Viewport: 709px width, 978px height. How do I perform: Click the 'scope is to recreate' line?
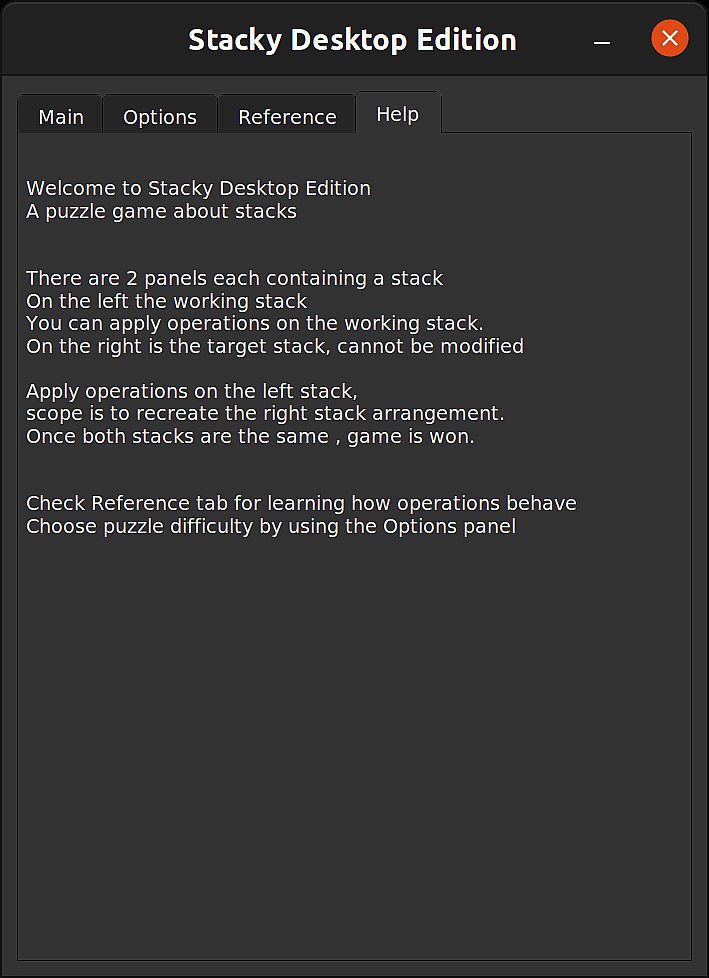[x=265, y=413]
